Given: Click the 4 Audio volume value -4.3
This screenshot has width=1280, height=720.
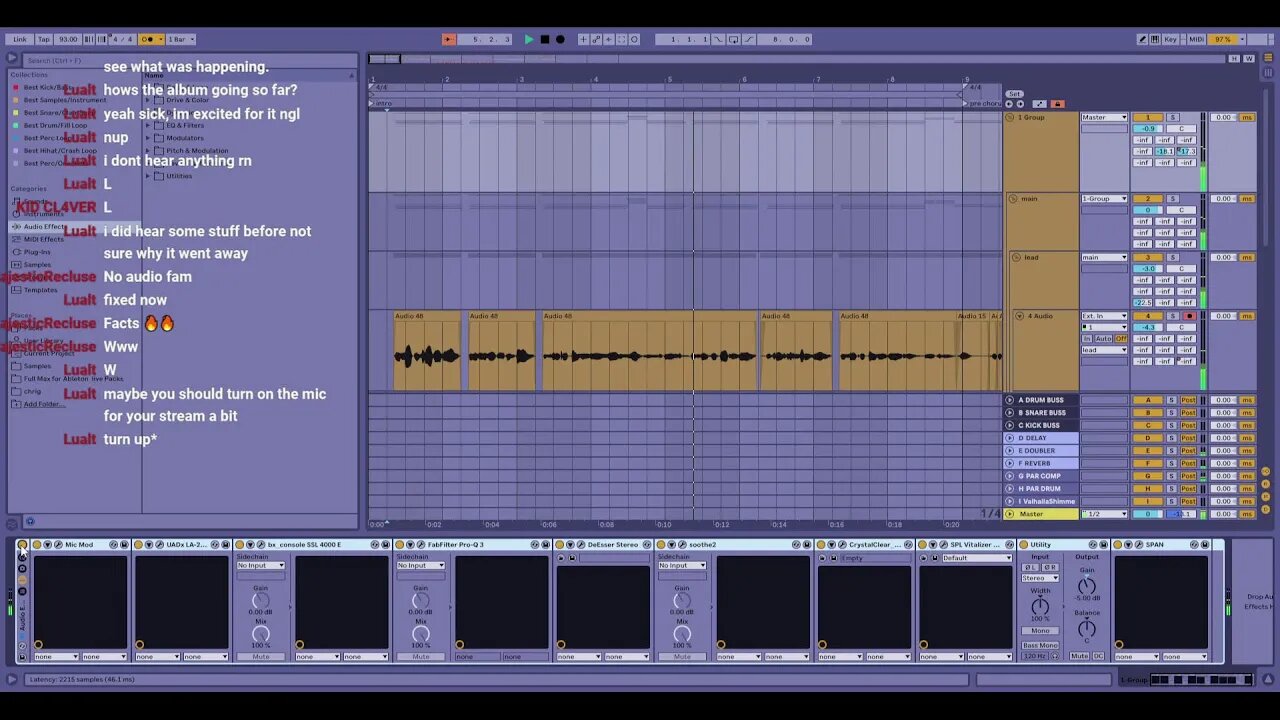Looking at the screenshot, I should (1148, 327).
